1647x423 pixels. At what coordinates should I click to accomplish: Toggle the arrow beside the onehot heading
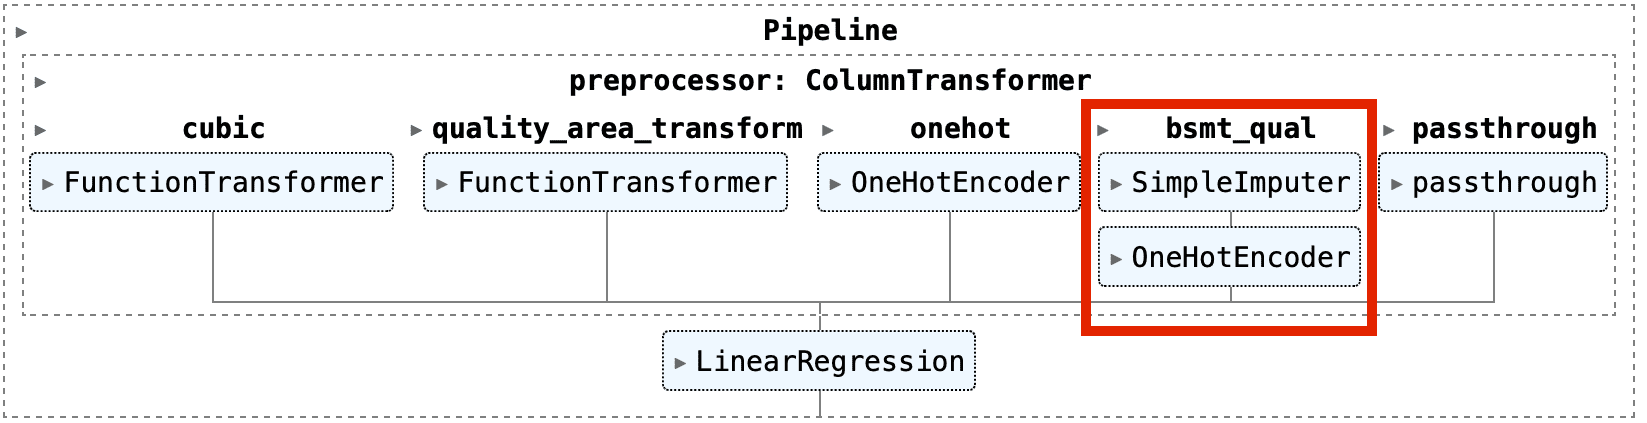pos(828,130)
